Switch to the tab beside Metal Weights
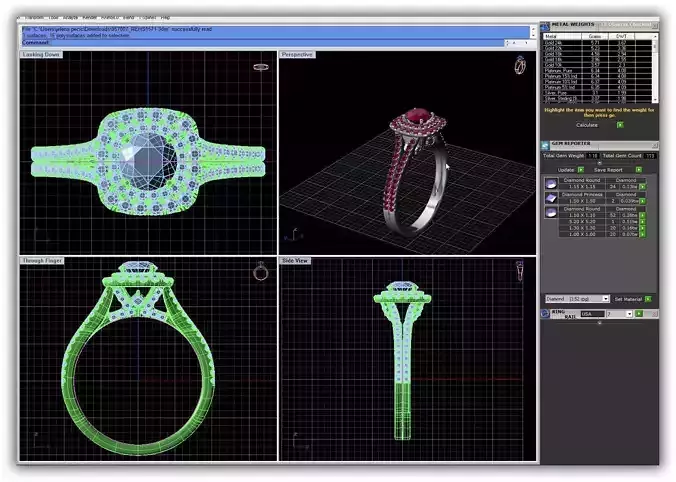Viewport: 676px width, 482px height. (625, 25)
